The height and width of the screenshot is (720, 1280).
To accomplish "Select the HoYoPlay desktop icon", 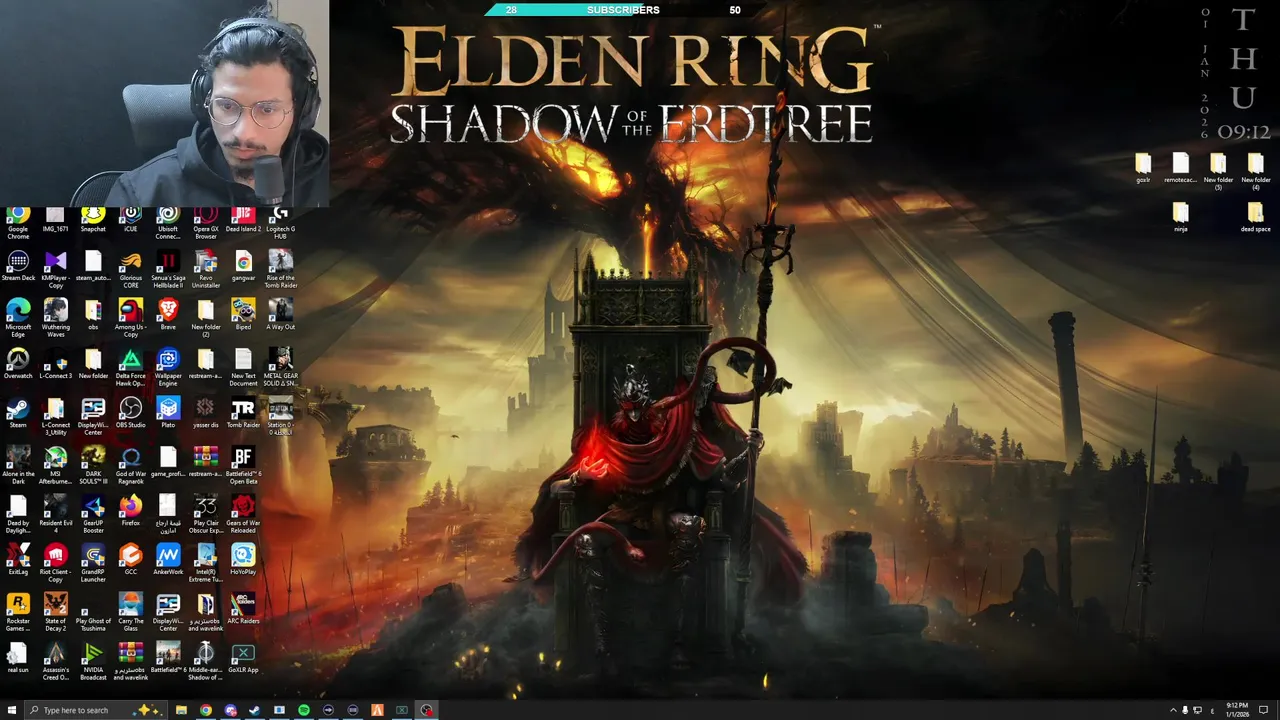I will coord(243,561).
